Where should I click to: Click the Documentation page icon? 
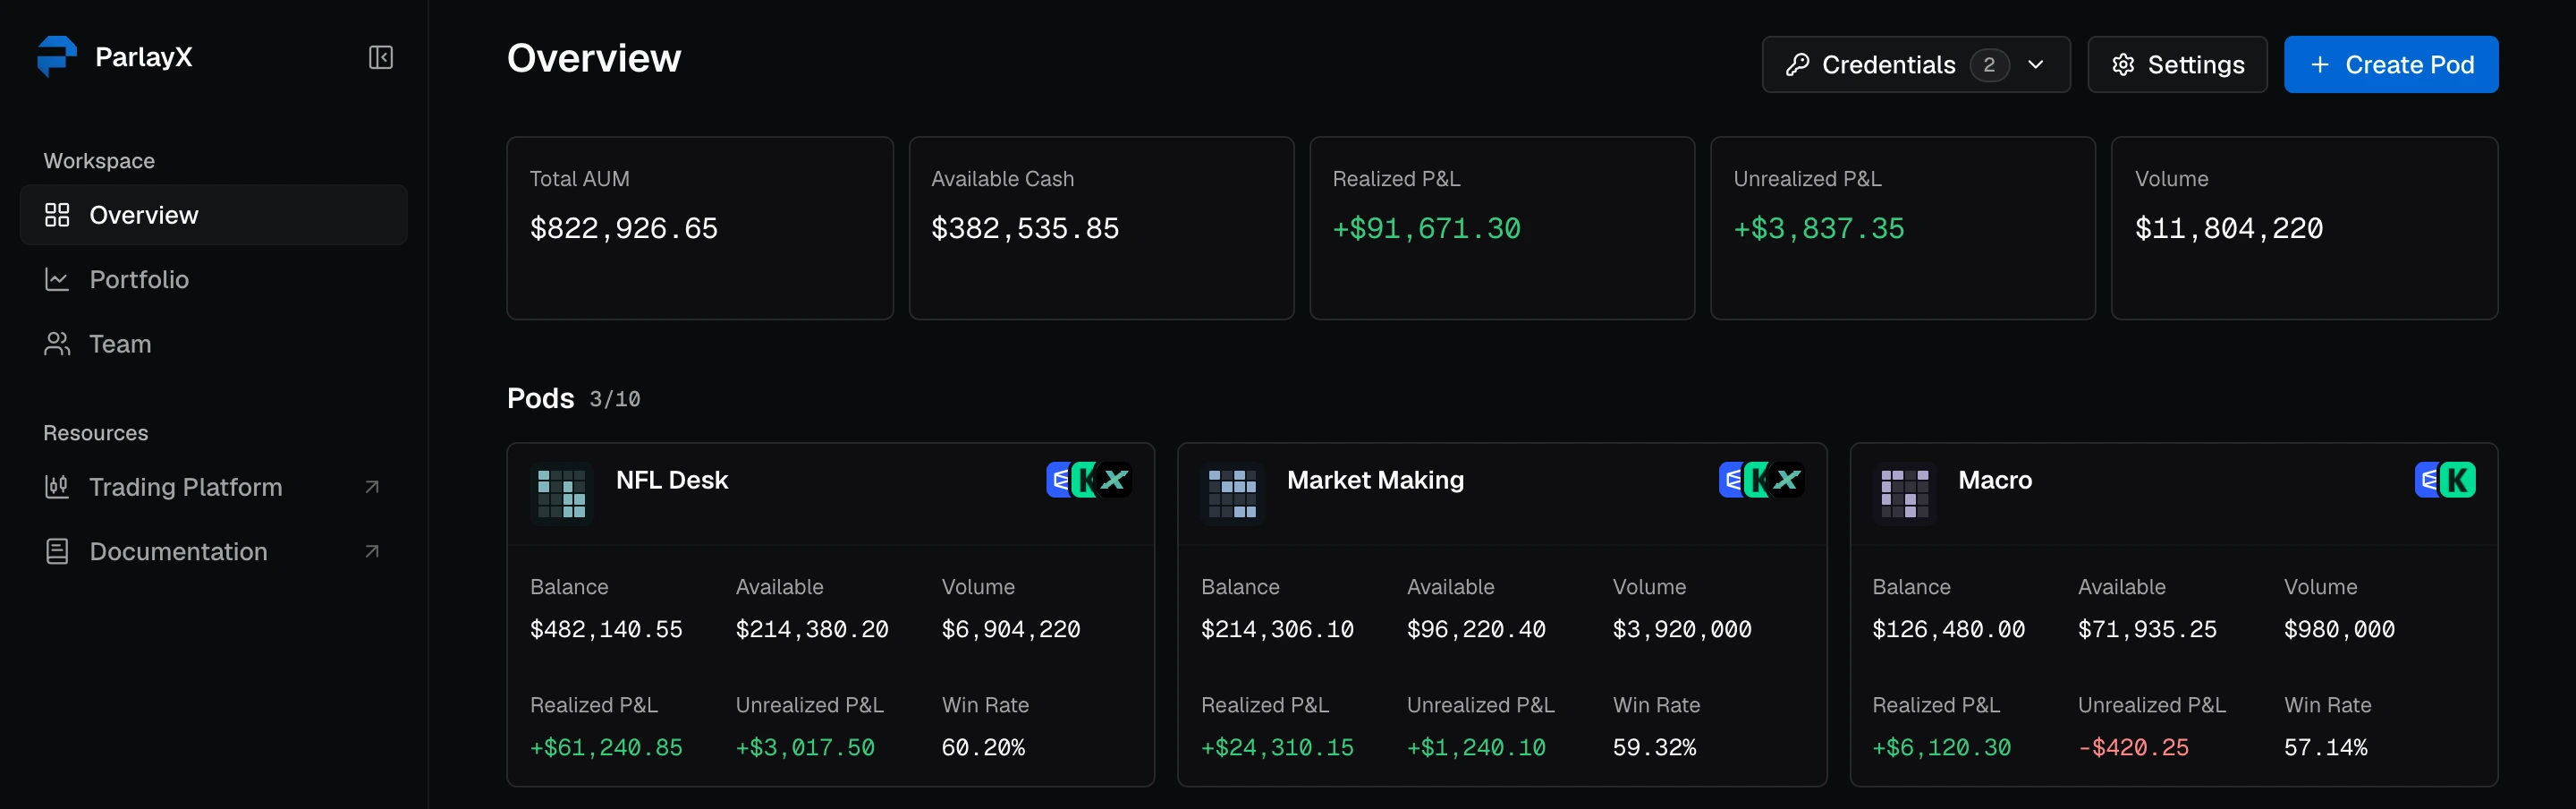click(x=57, y=552)
